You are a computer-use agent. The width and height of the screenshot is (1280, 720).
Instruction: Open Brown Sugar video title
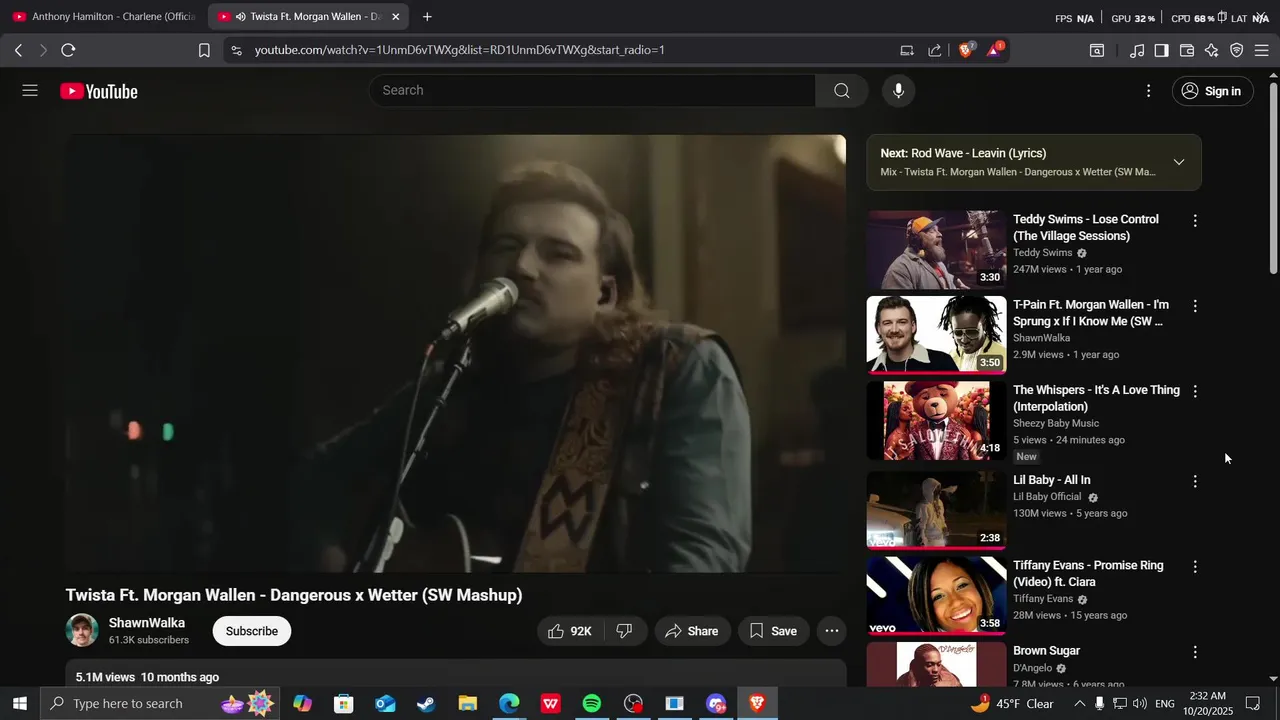[x=1047, y=651]
